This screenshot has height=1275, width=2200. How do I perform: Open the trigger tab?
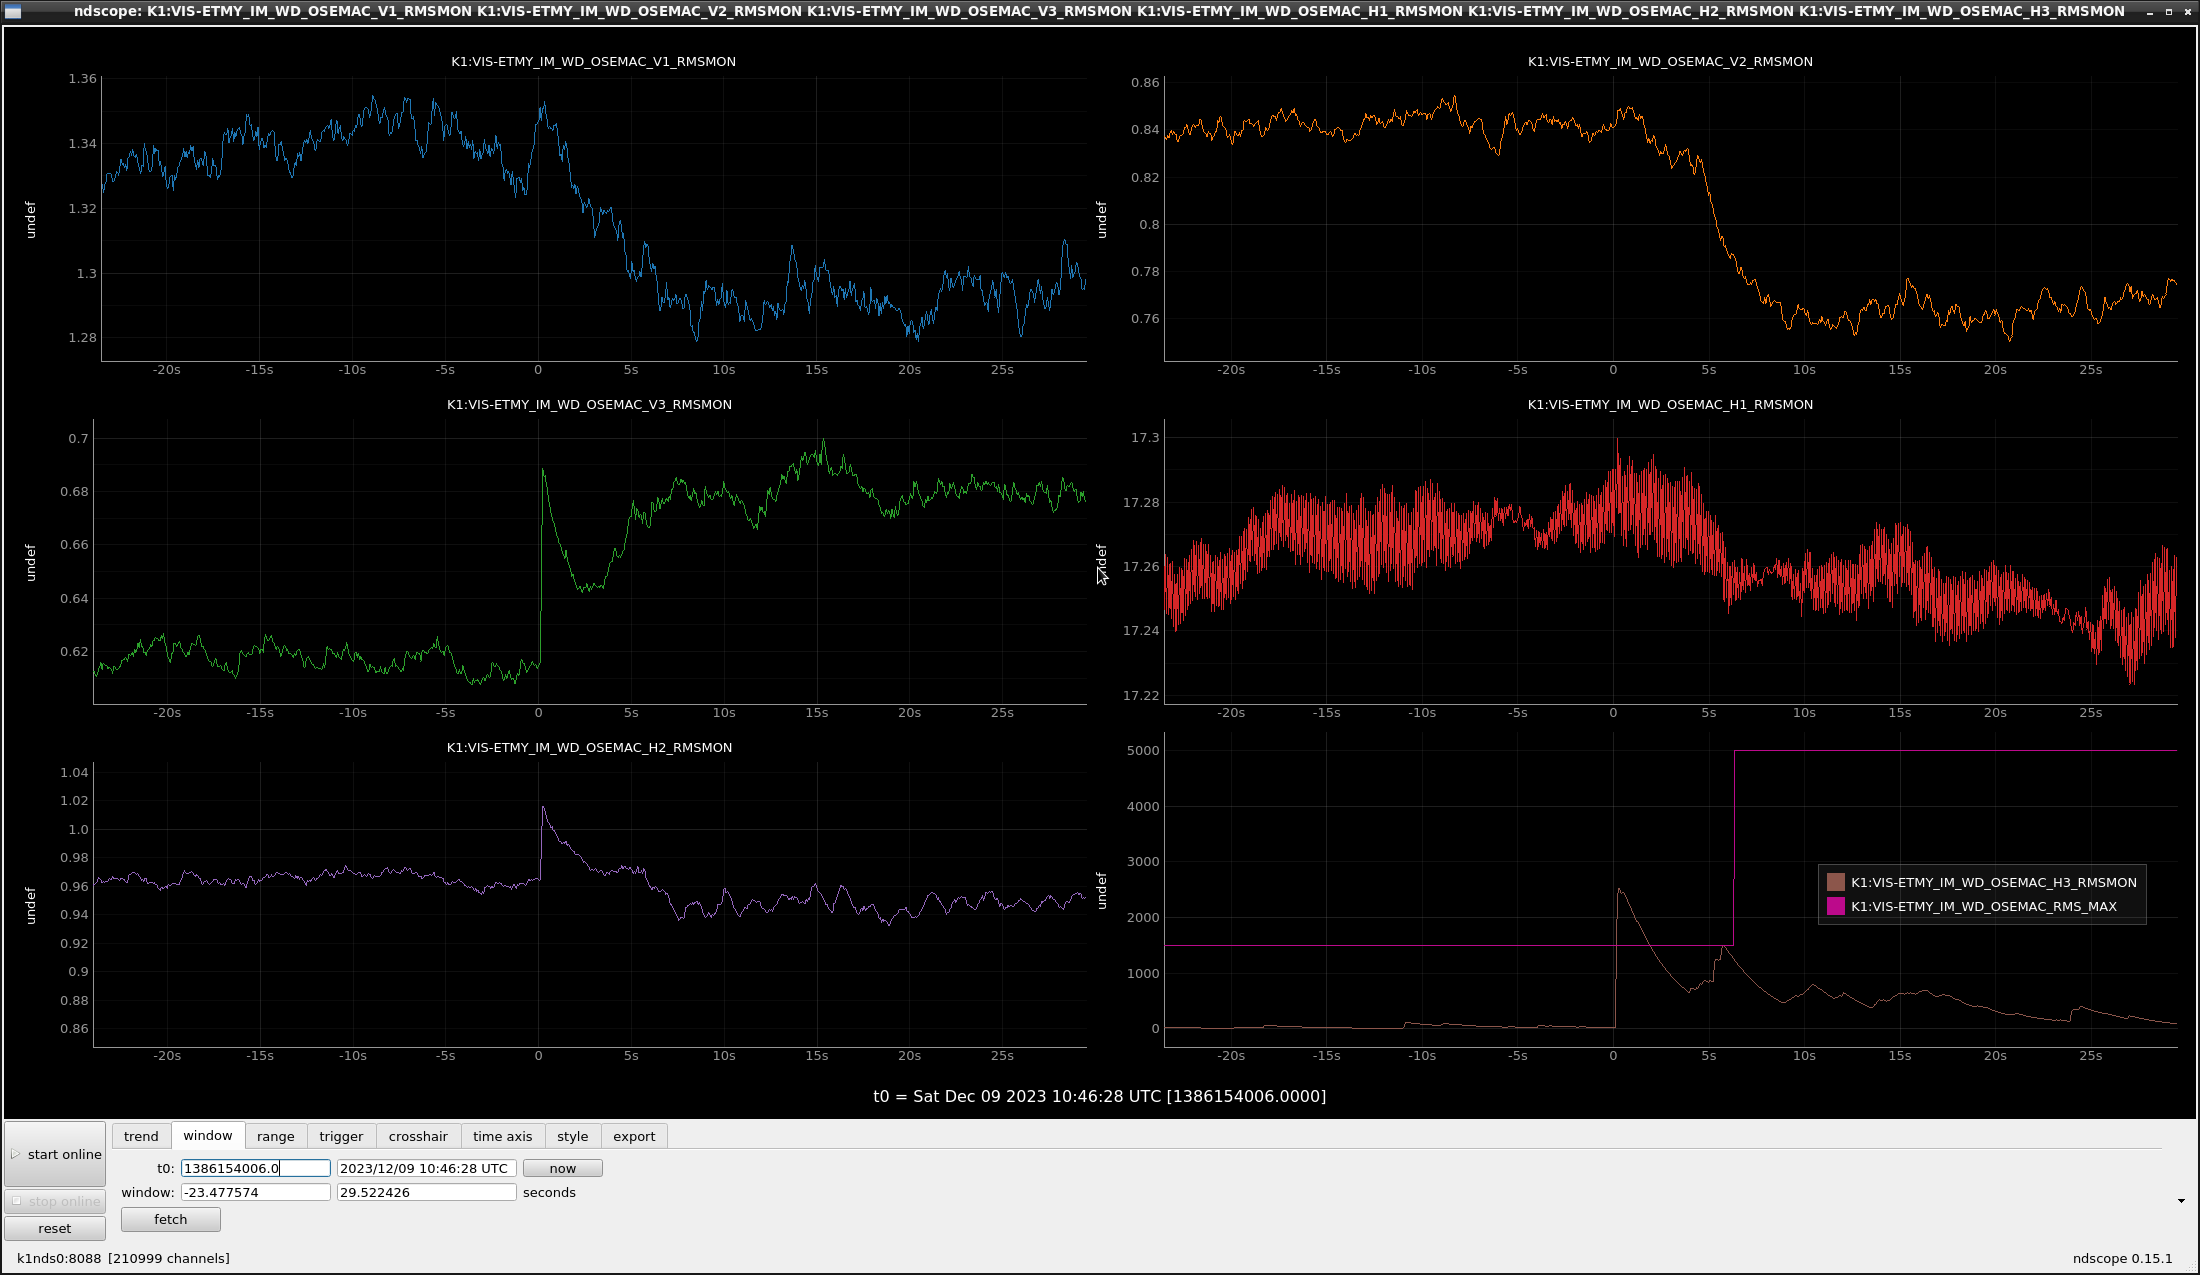pyautogui.click(x=341, y=1136)
